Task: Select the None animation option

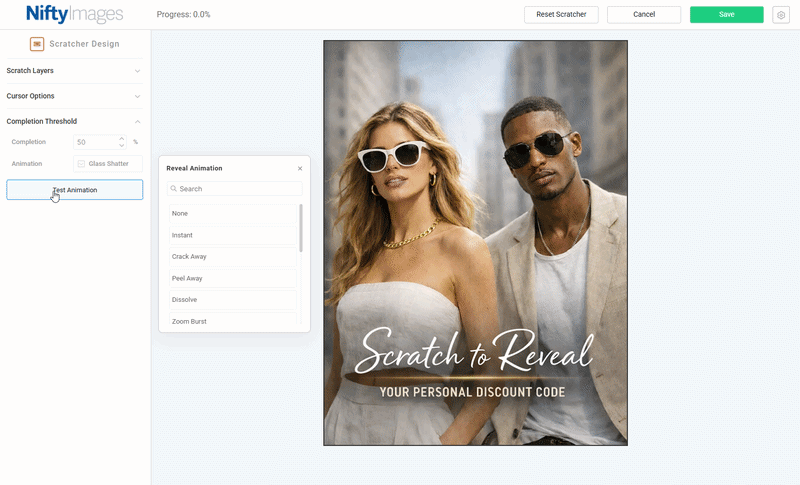Action: pyautogui.click(x=232, y=213)
